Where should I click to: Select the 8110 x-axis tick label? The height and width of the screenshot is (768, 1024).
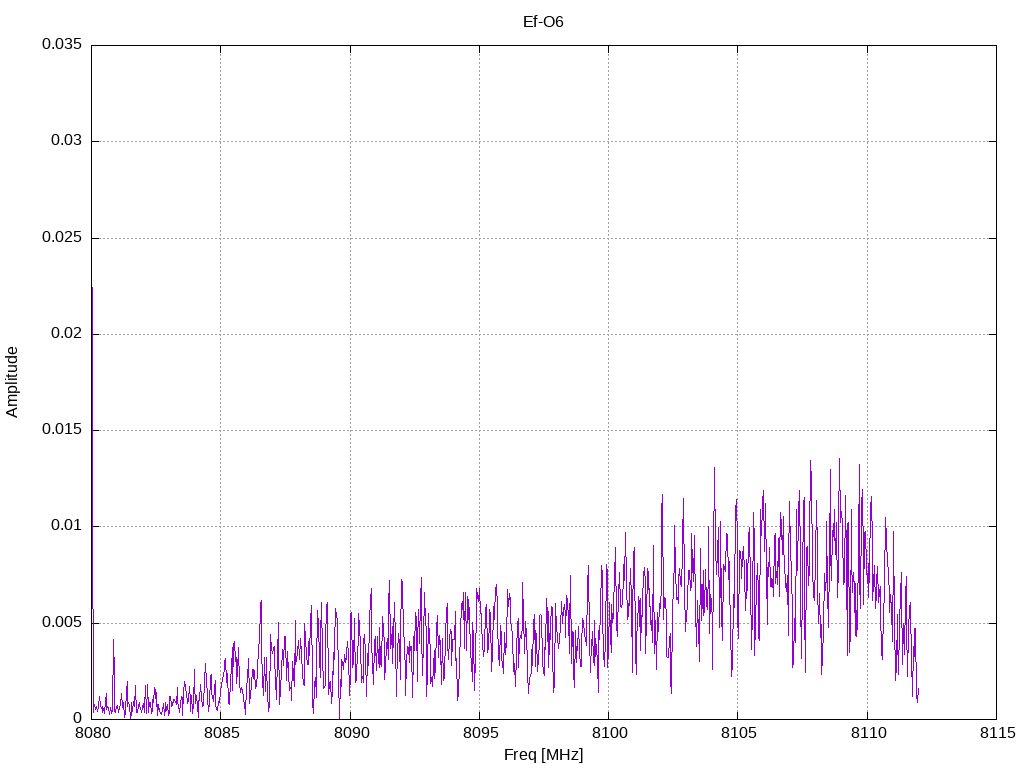click(x=866, y=734)
